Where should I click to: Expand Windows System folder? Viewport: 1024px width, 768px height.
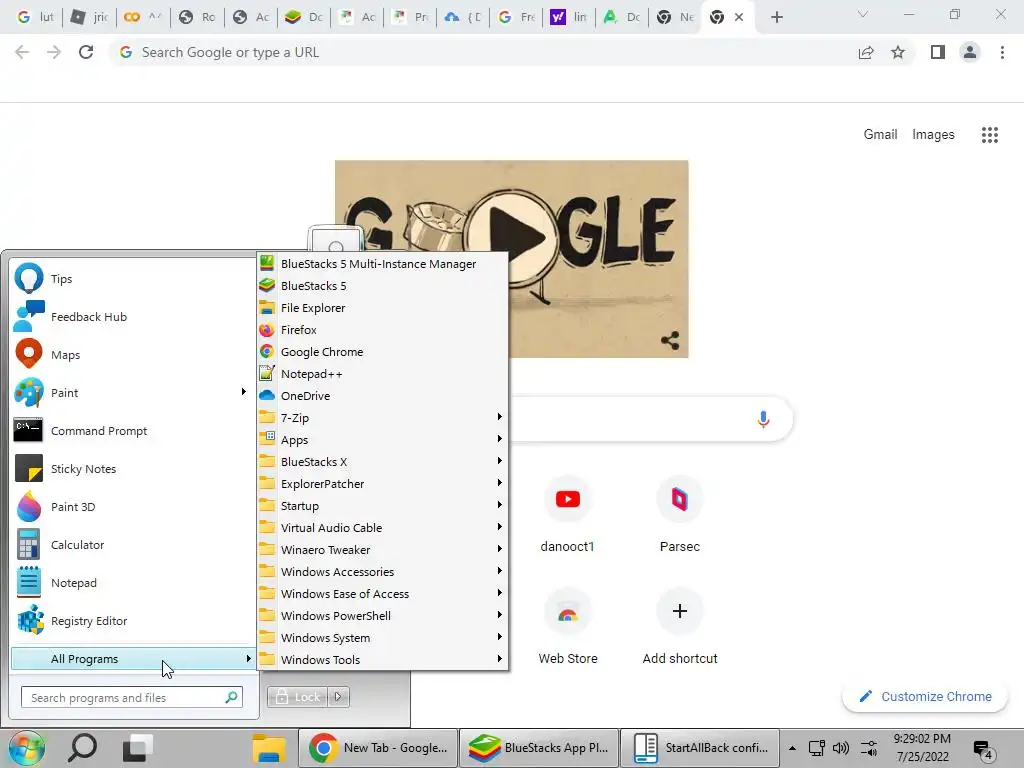click(x=383, y=637)
